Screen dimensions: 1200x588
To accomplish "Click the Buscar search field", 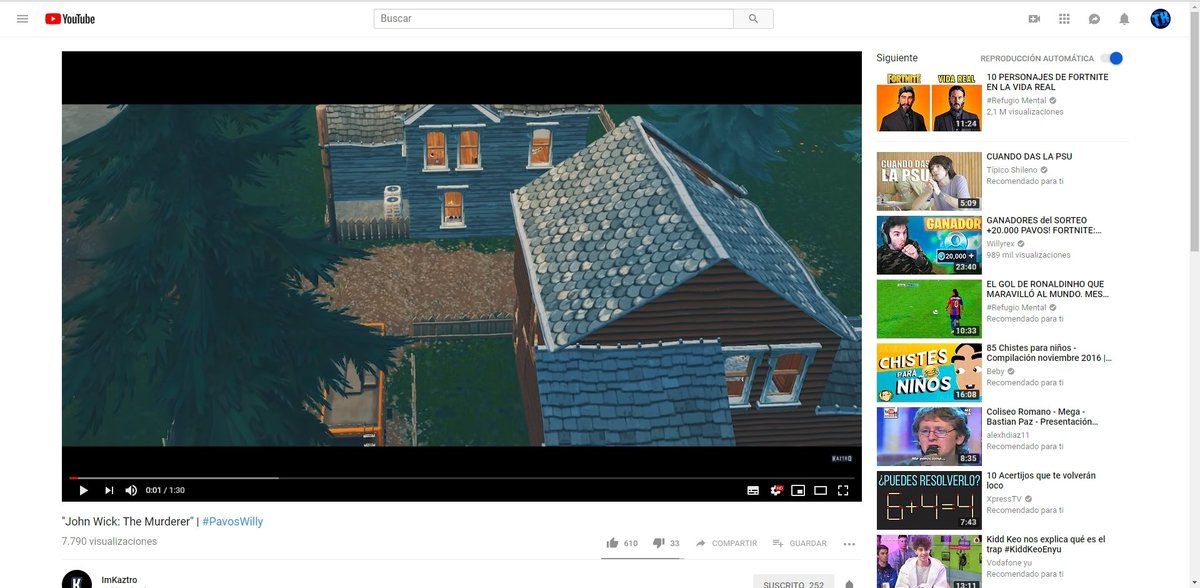I will 553,19.
